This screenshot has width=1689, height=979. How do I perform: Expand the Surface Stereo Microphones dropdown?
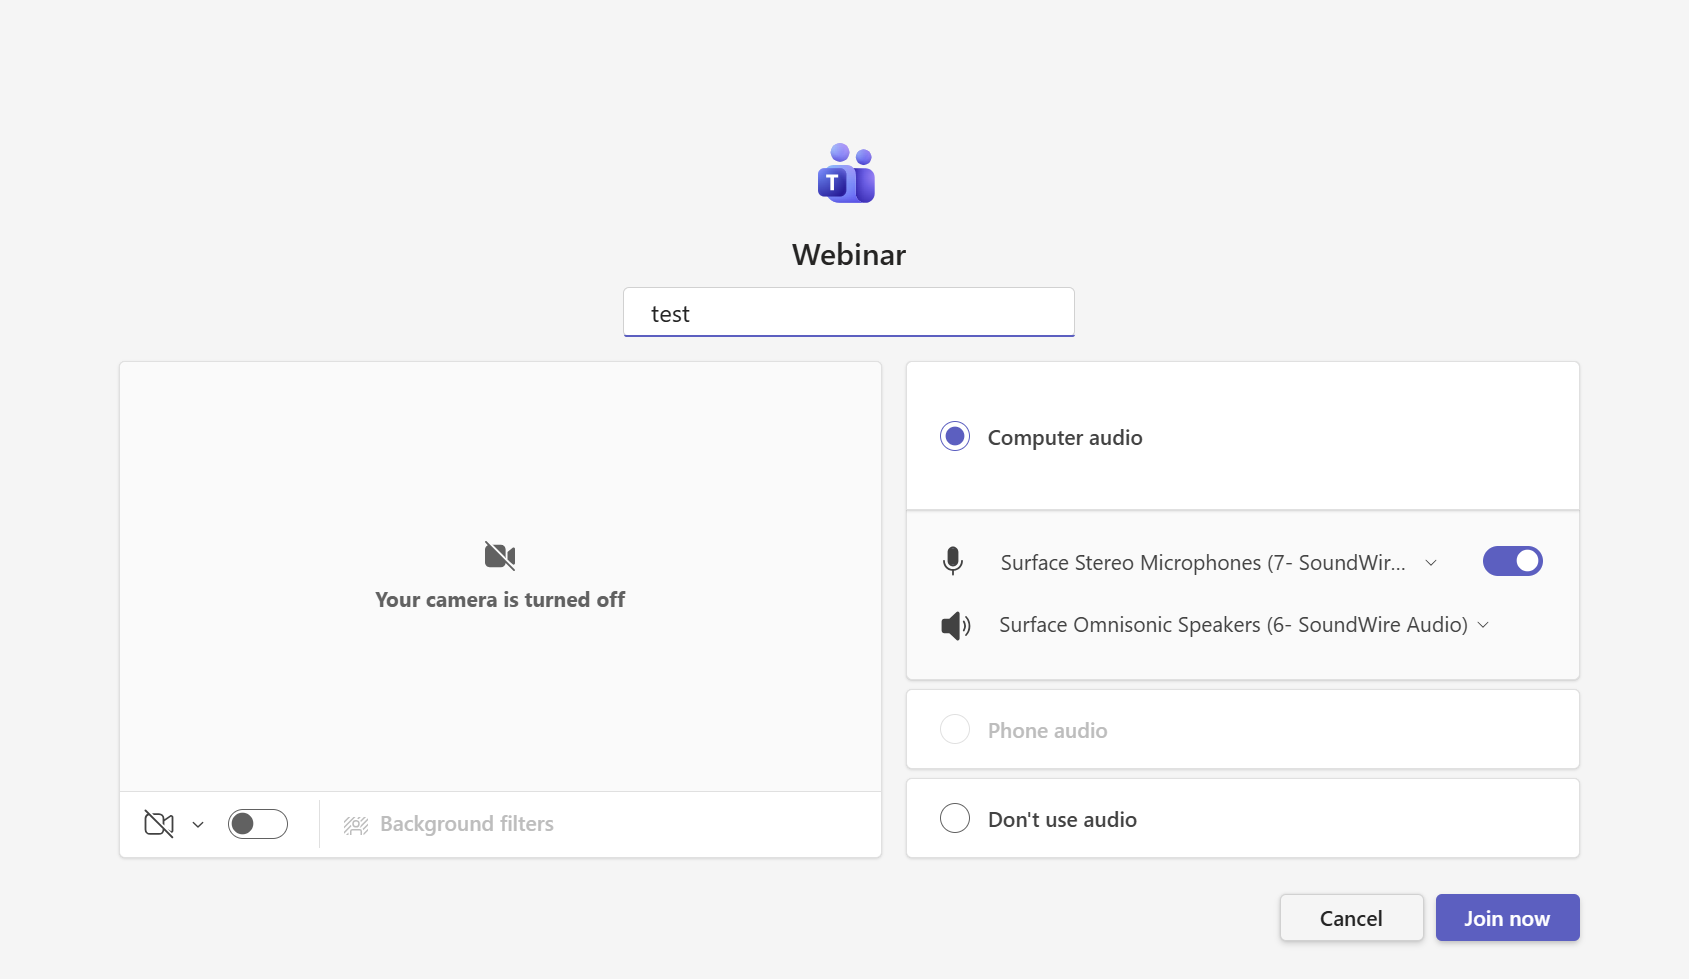pos(1431,563)
